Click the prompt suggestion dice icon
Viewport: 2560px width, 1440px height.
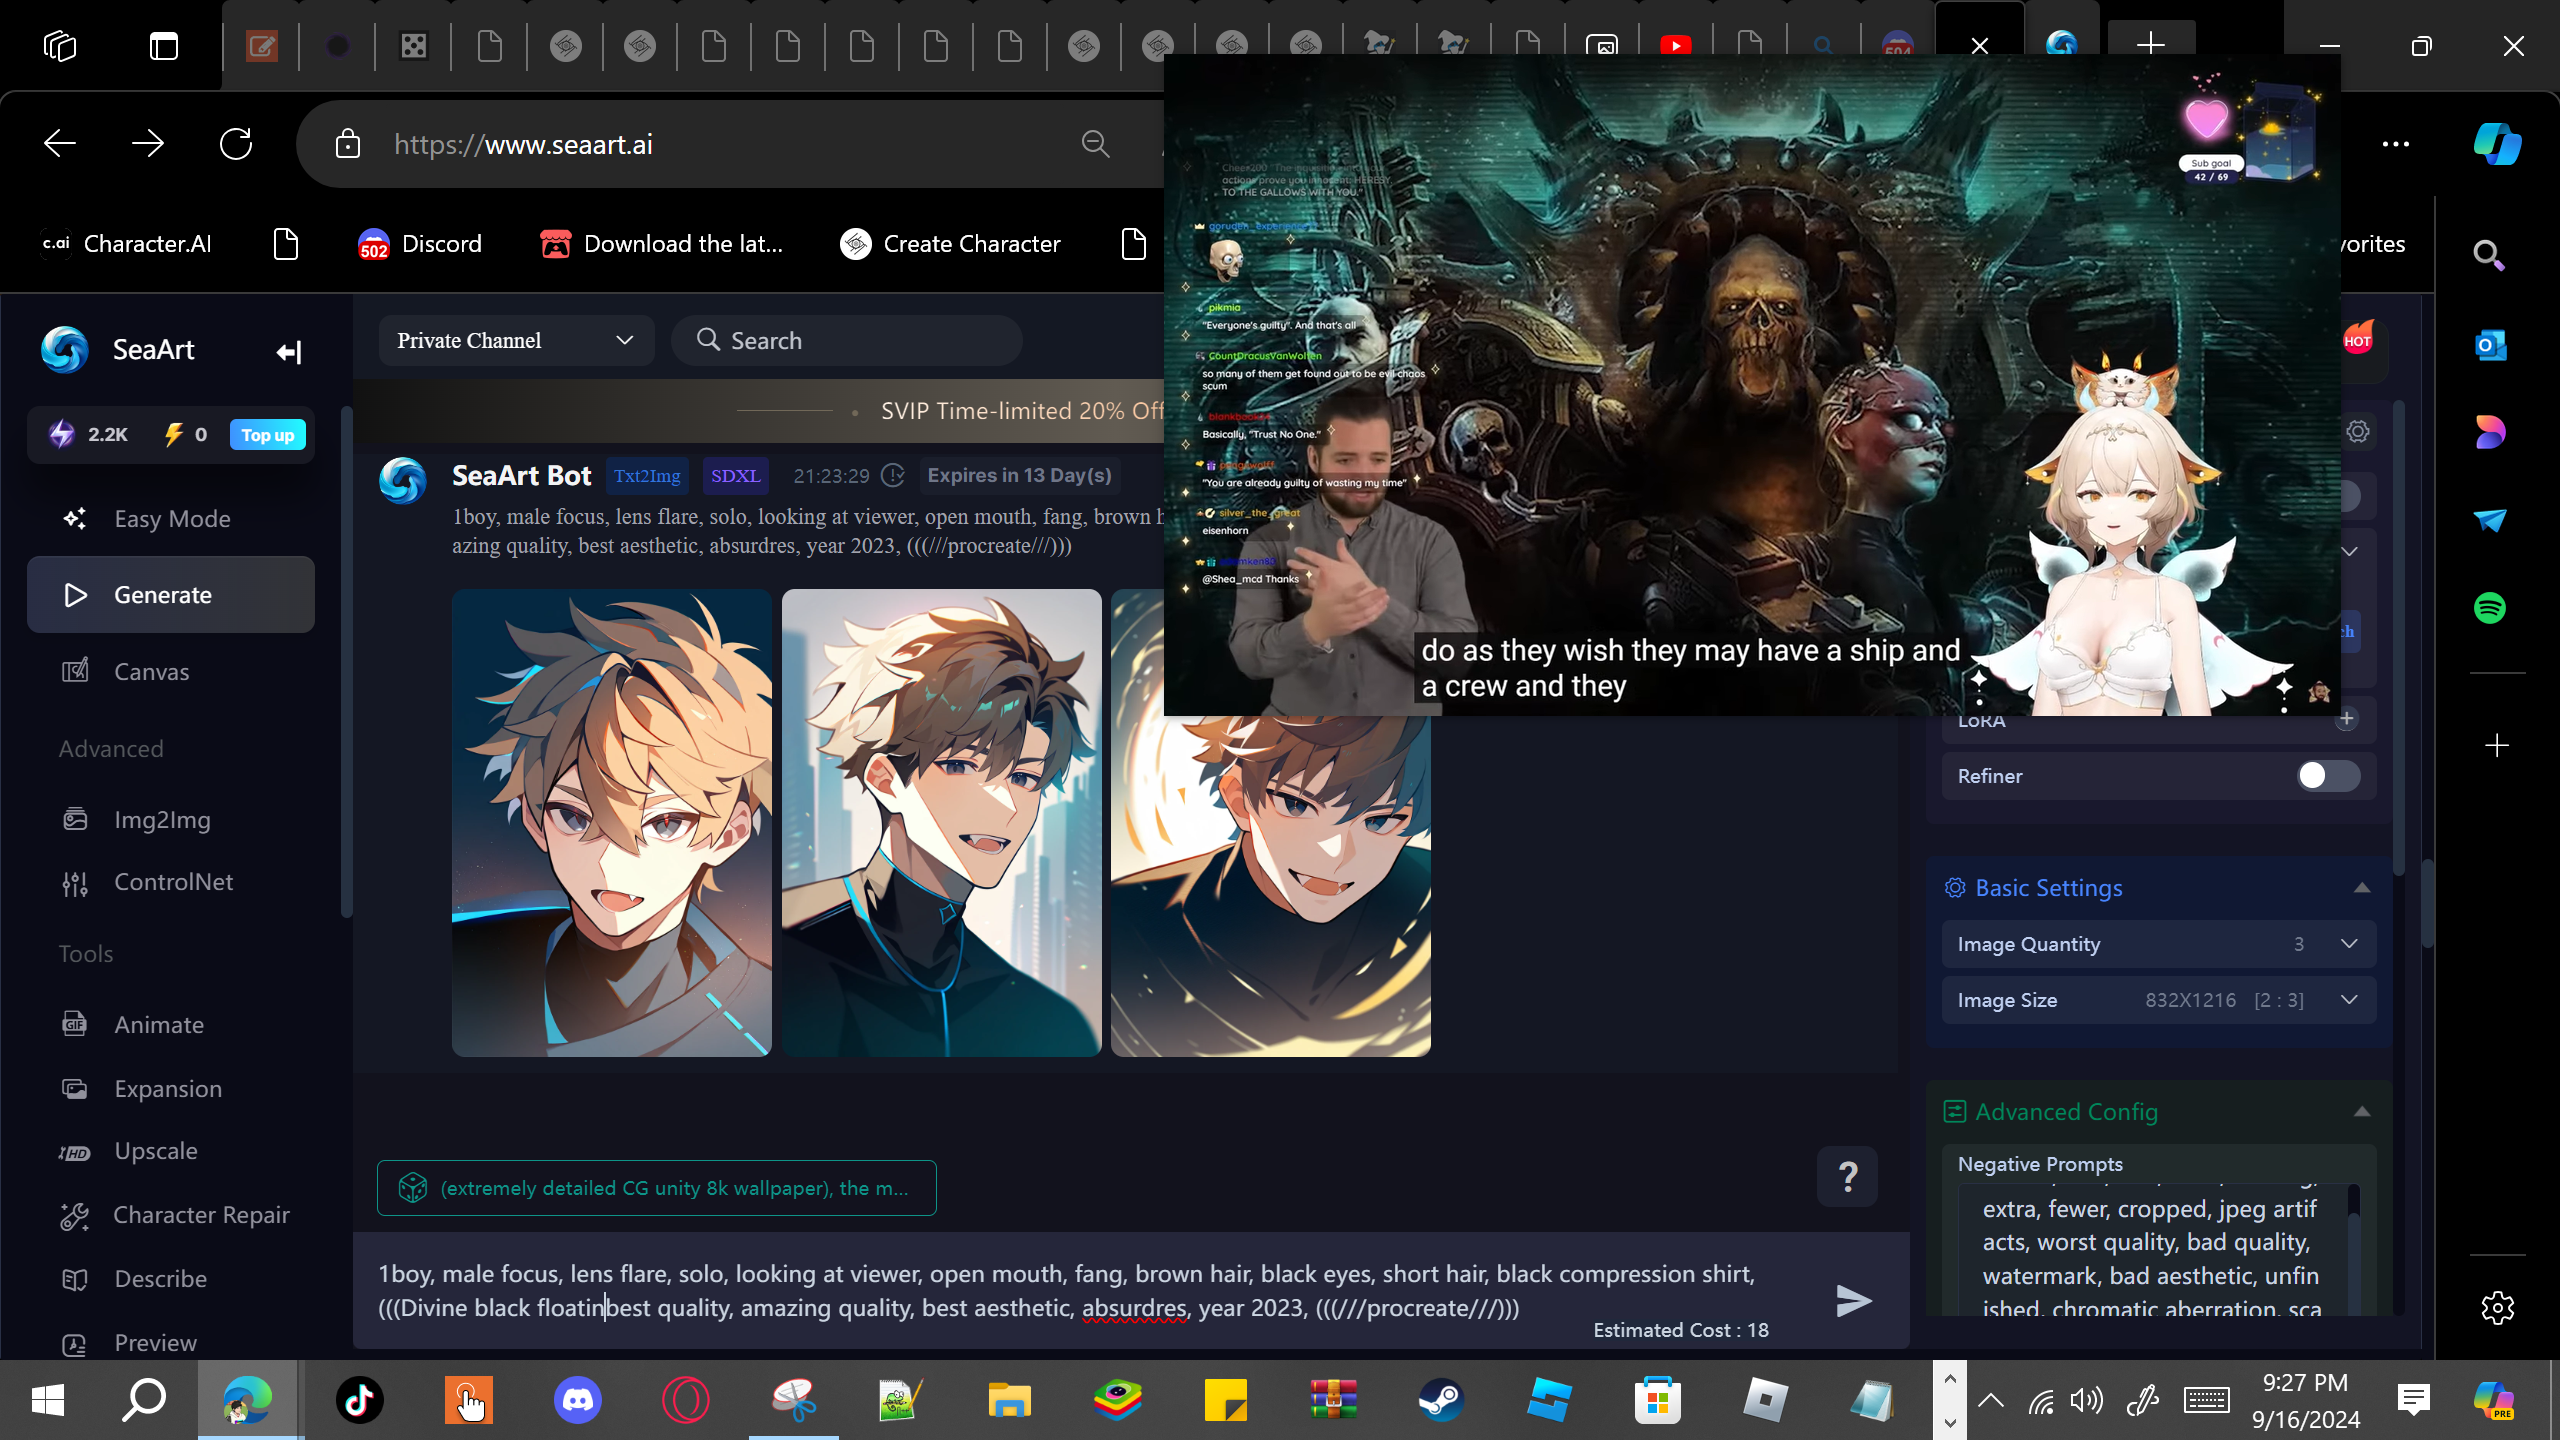pos(413,1188)
